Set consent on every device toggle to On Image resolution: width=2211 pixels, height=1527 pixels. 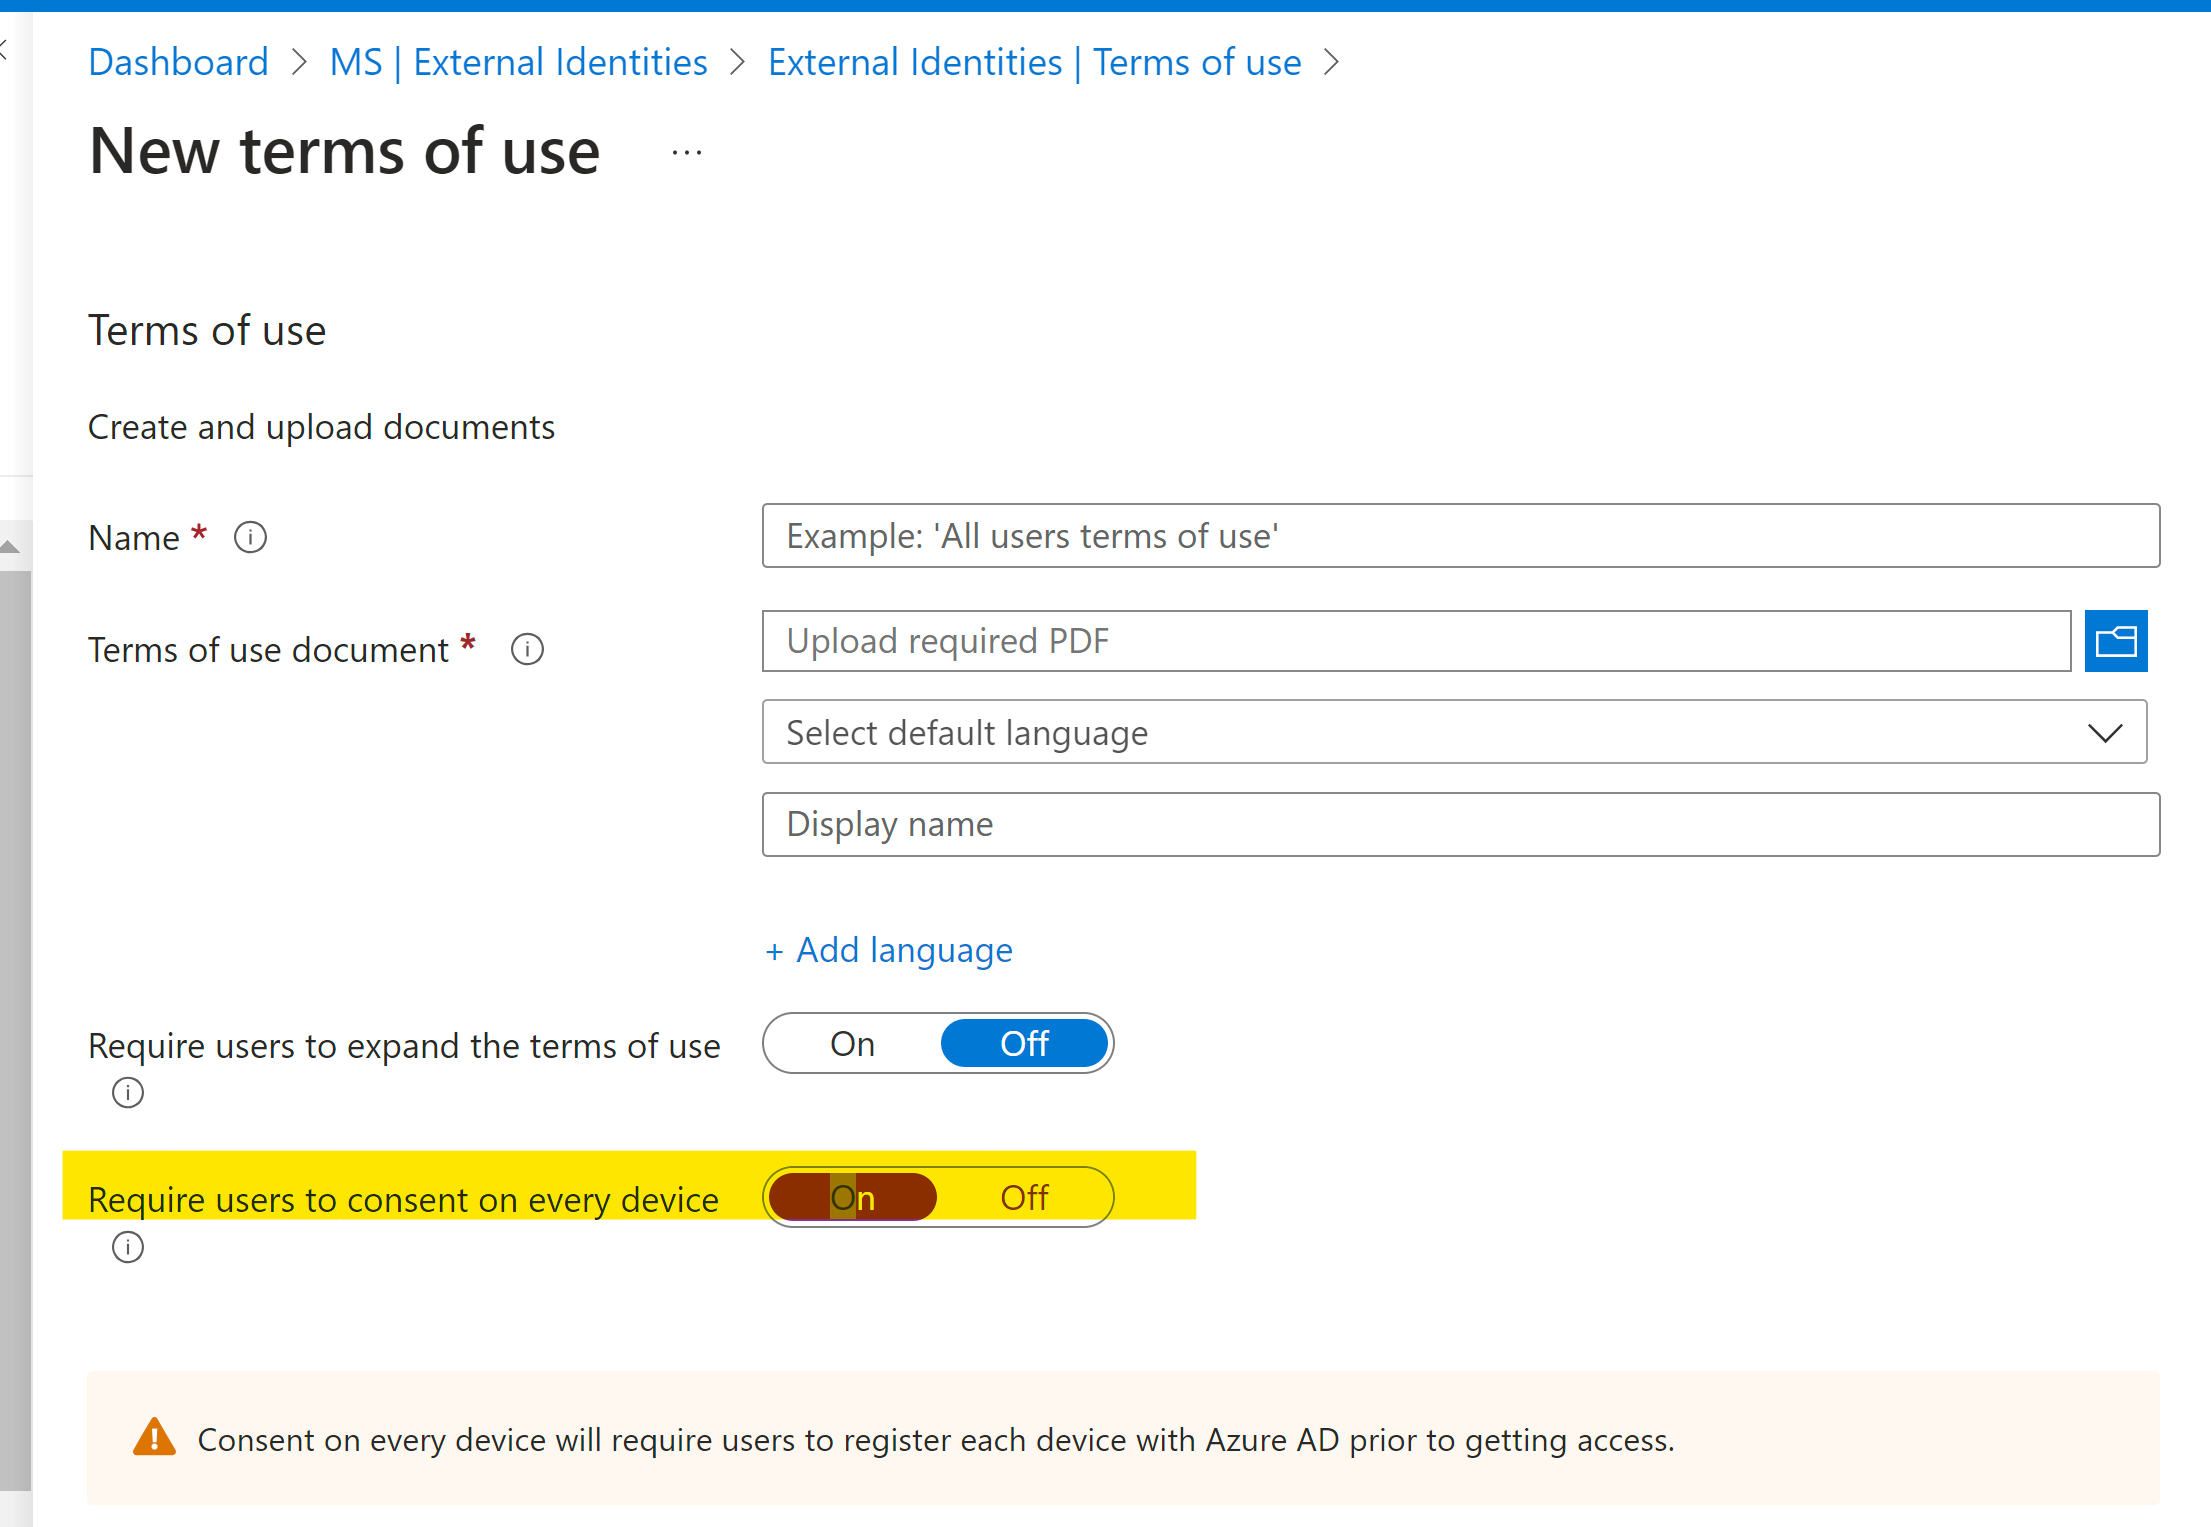point(852,1197)
